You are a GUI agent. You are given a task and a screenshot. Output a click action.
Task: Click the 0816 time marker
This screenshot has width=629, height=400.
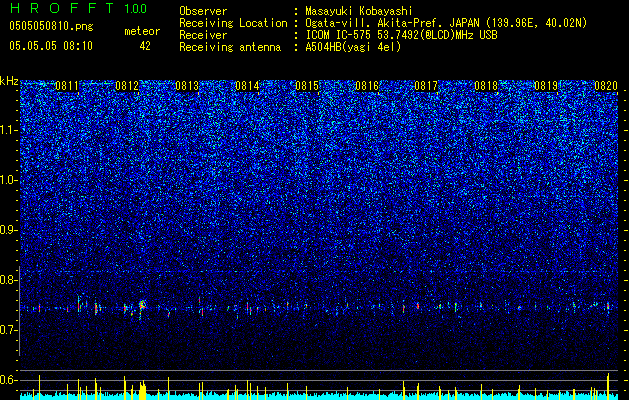pos(367,86)
